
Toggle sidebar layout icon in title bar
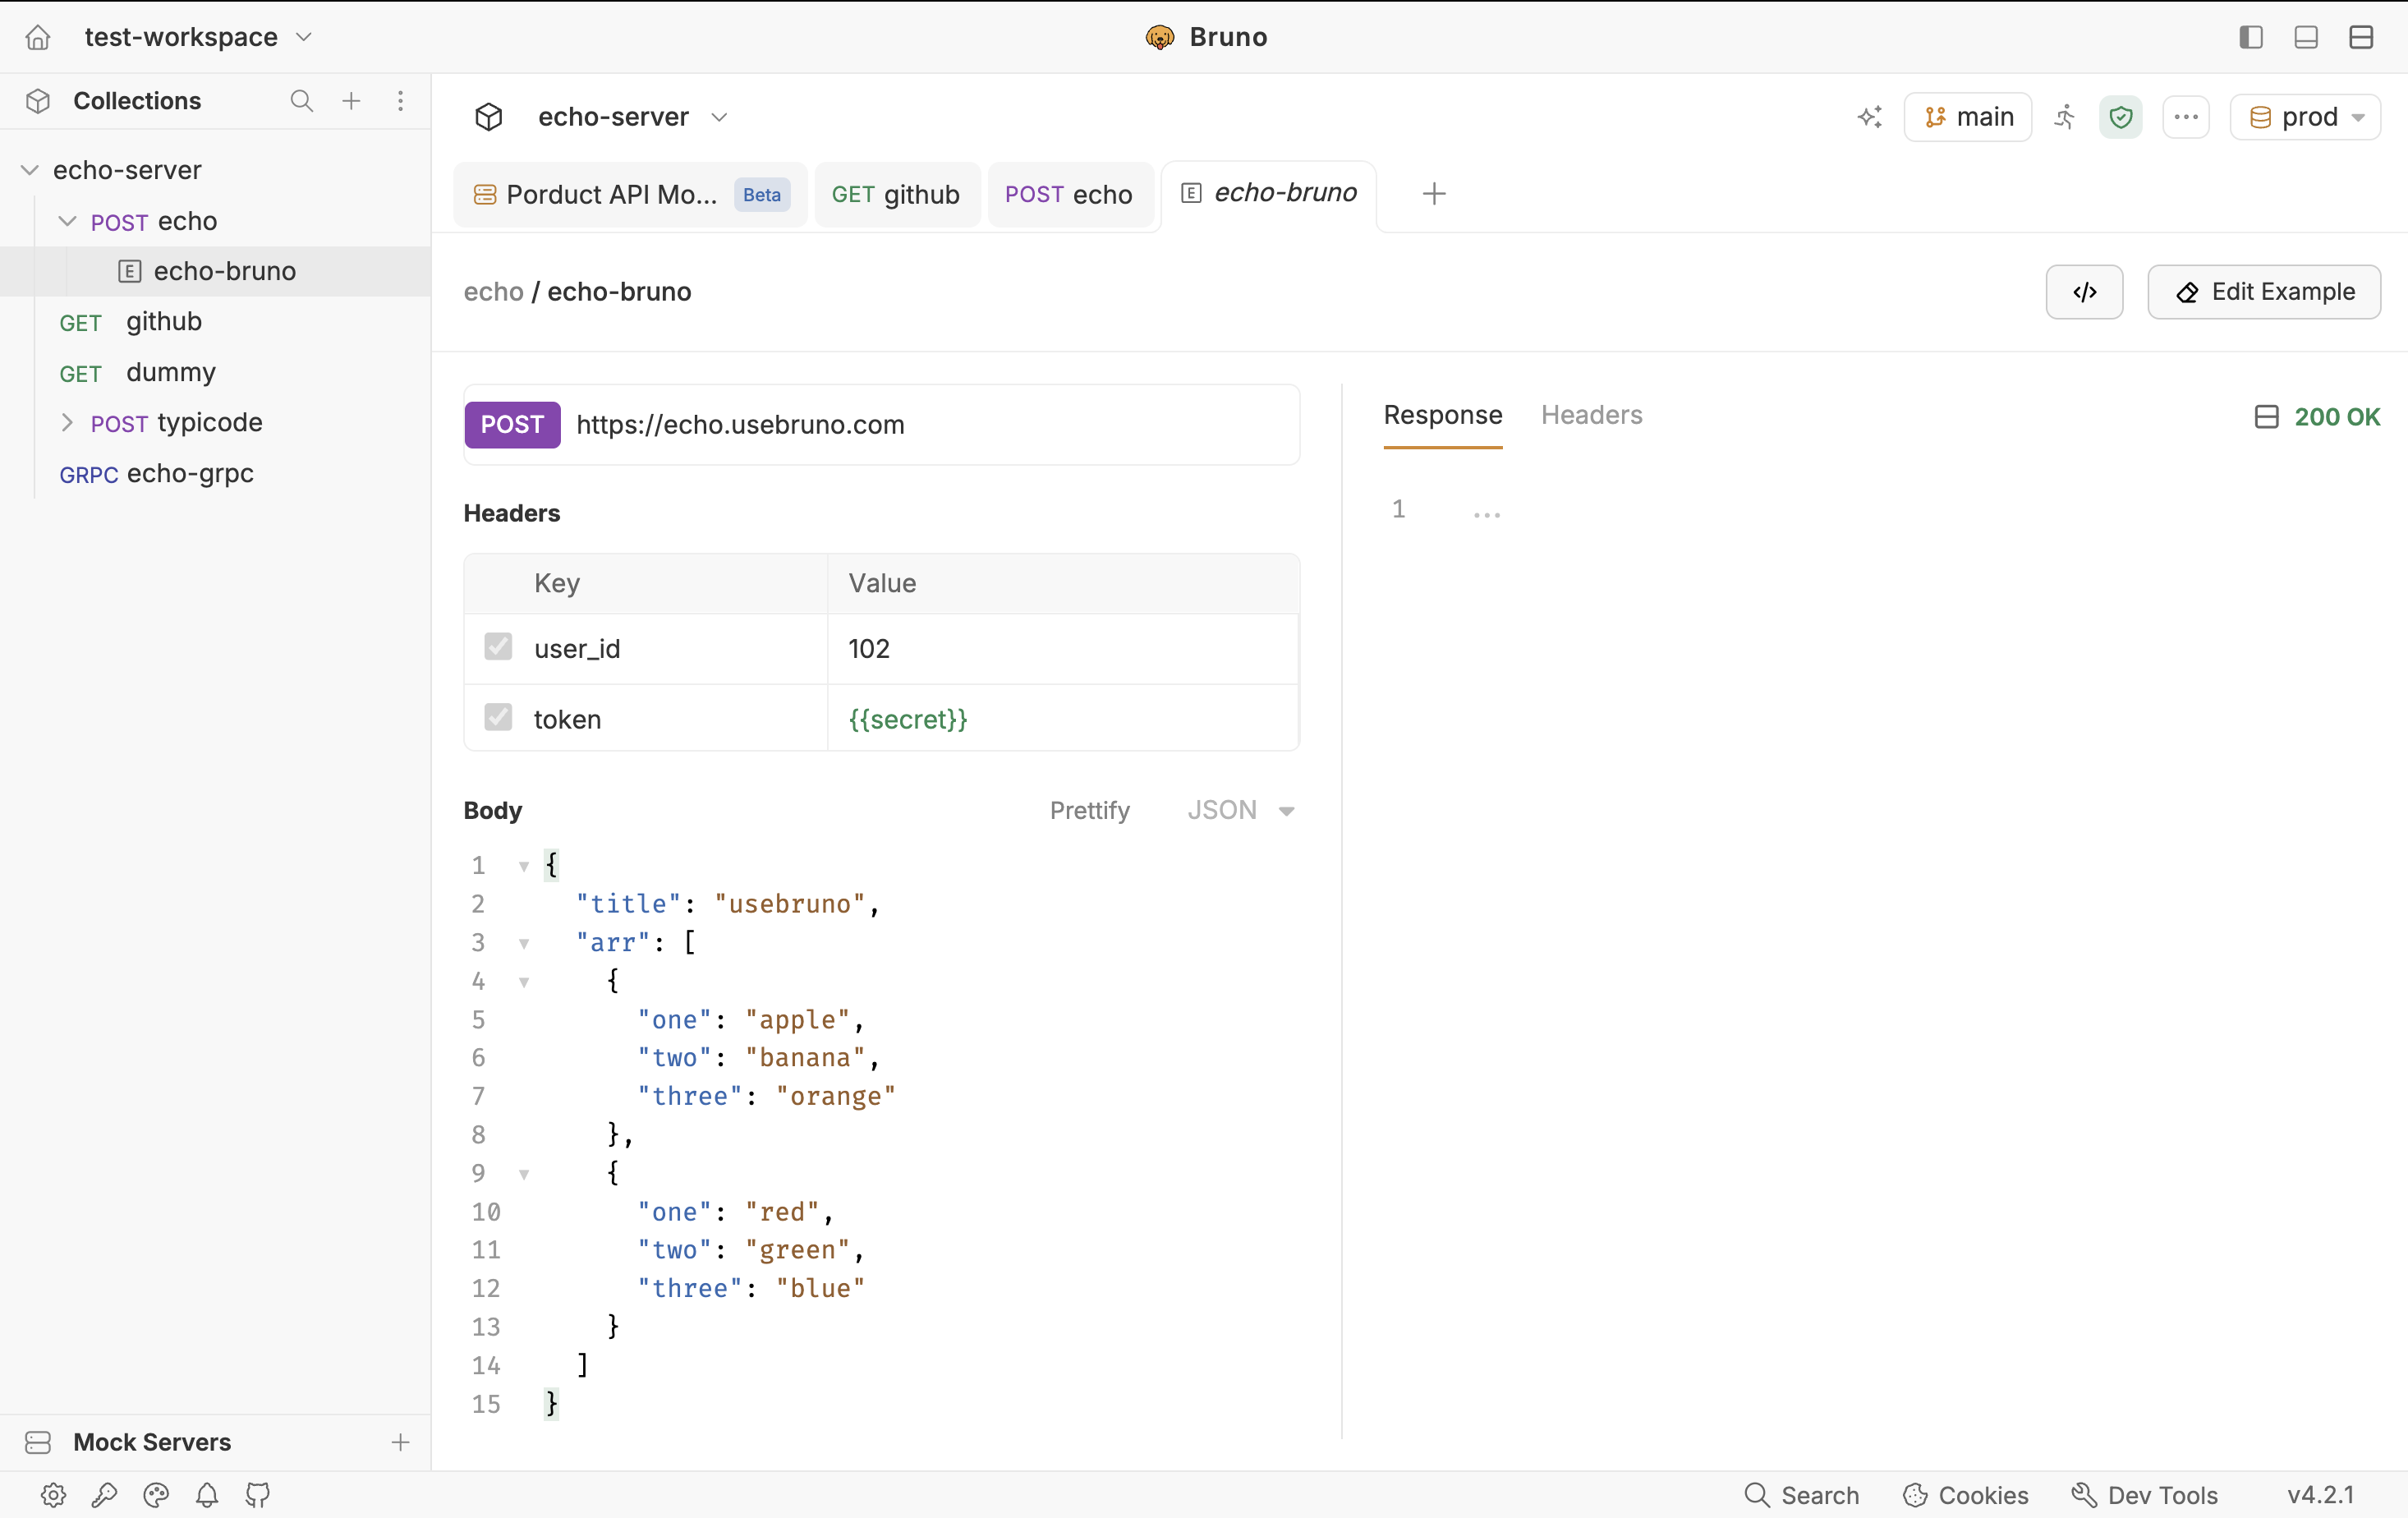click(2251, 37)
